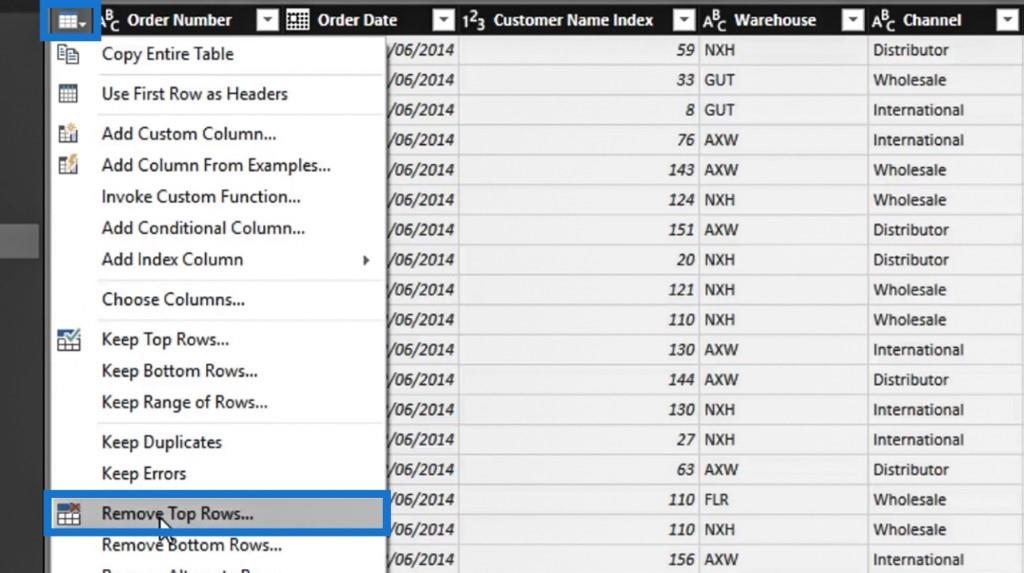The image size is (1024, 573).
Task: Click the Customer Name Index cell 59
Action: 579,50
